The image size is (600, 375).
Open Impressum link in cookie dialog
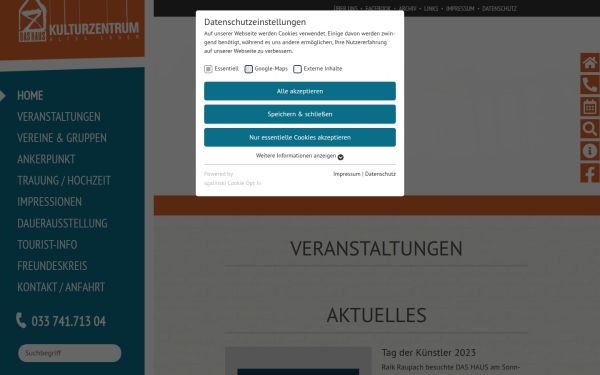pos(347,174)
